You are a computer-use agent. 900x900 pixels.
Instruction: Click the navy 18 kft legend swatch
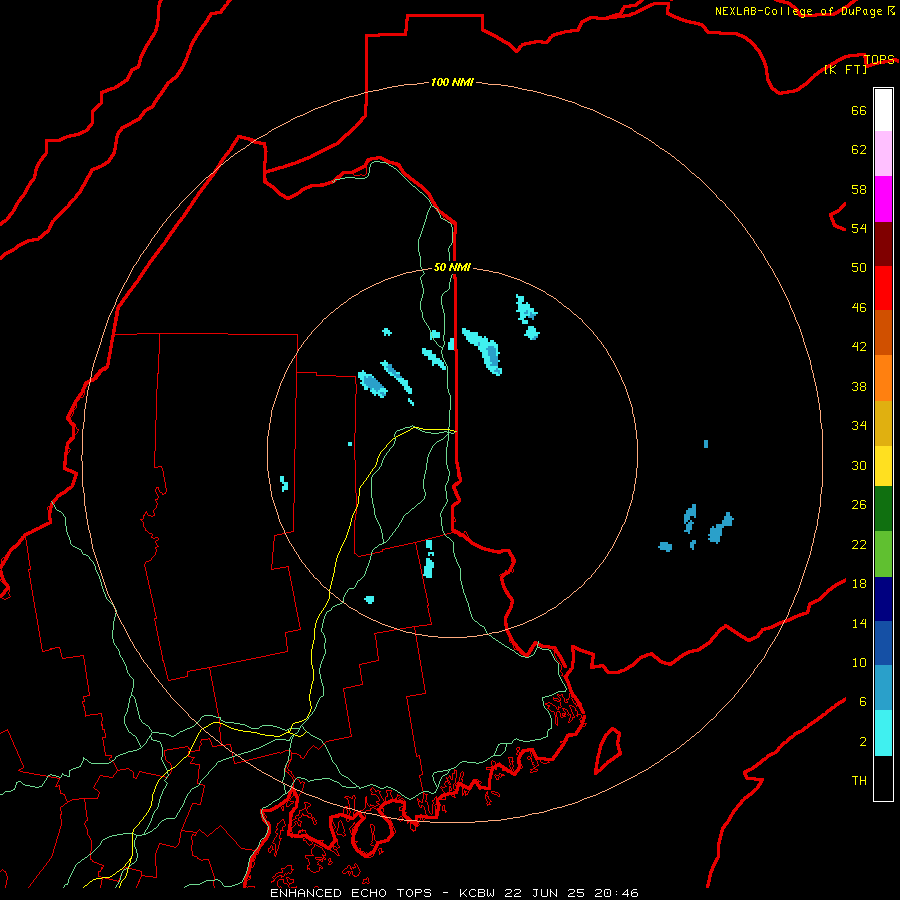883,599
